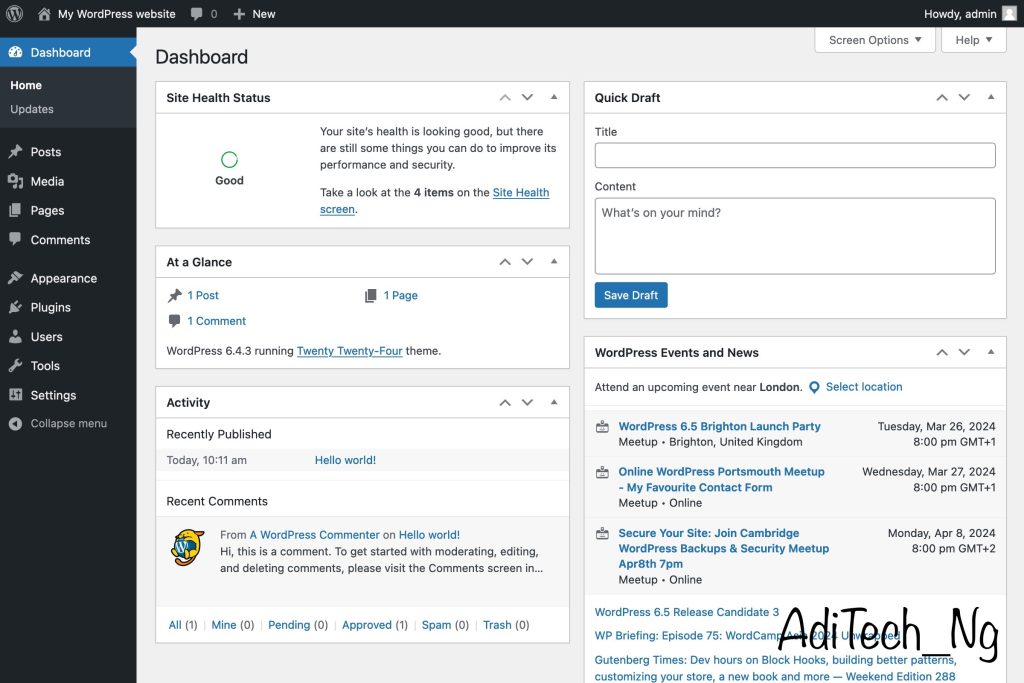The width and height of the screenshot is (1024, 683).
Task: Filter comments by Spam (0)
Action: click(x=445, y=625)
